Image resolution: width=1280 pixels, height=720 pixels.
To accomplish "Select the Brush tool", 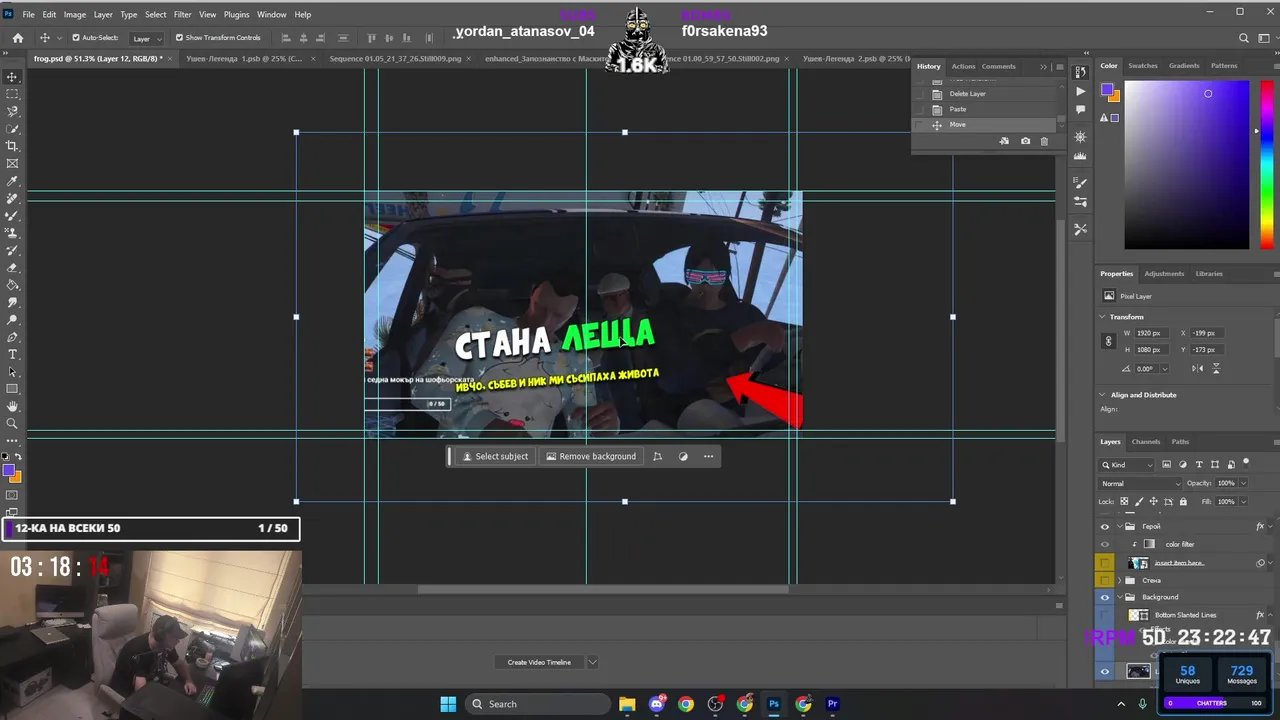I will [x=12, y=216].
